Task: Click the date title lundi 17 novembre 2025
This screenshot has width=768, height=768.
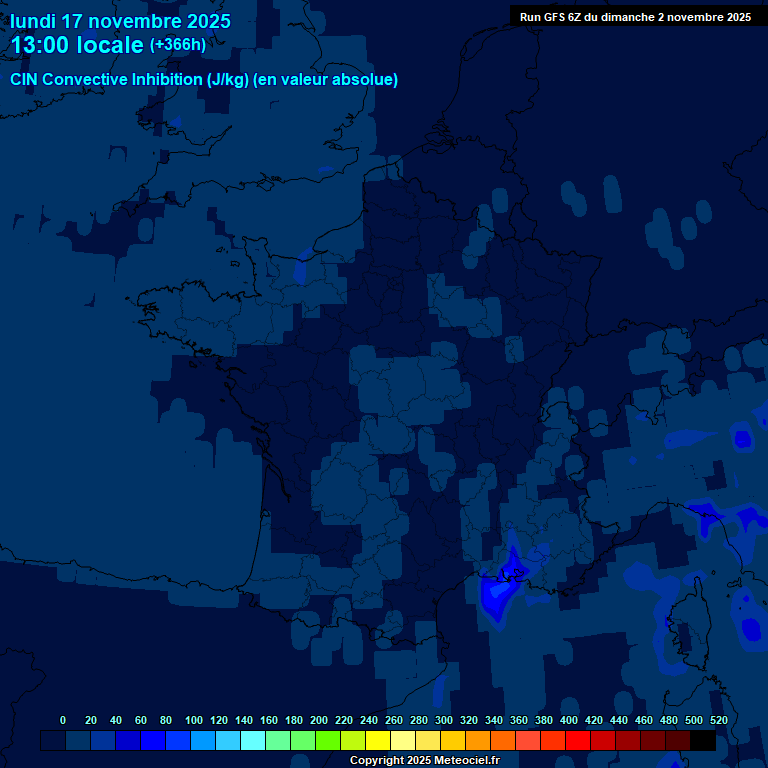Action: [x=120, y=21]
